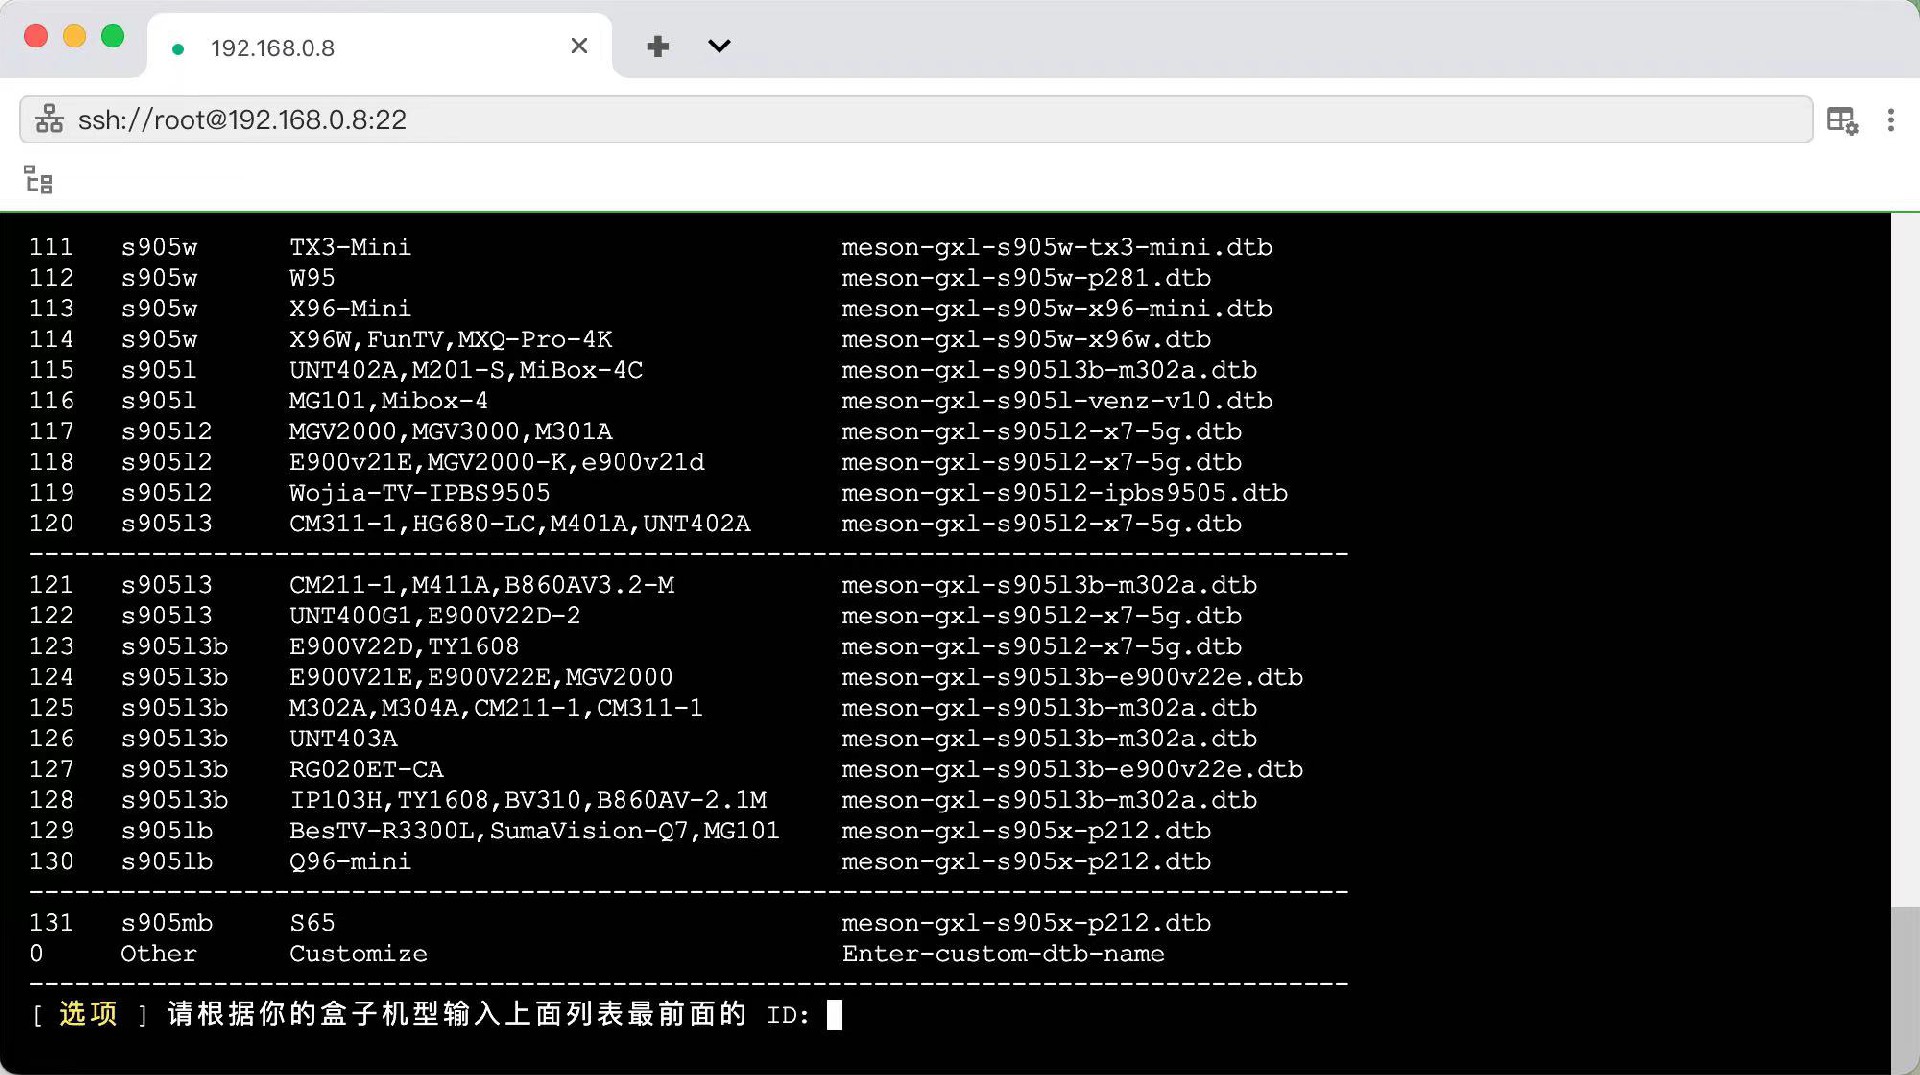Expand the tab list chevron
1920x1075 pixels.
719,46
